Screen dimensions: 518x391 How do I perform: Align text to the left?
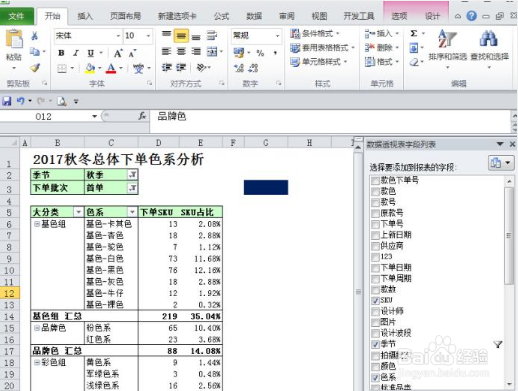166,52
